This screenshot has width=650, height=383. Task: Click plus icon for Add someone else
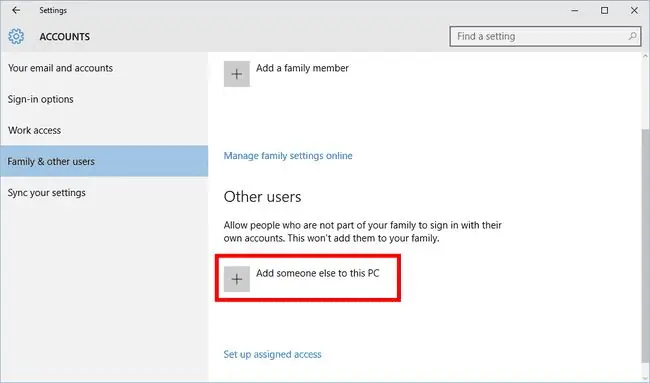pos(237,279)
